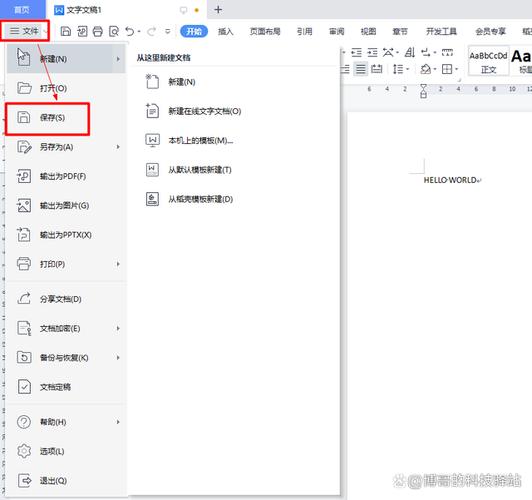The width and height of the screenshot is (532, 500).
Task: Click the increase indent icon
Action: (x=372, y=52)
